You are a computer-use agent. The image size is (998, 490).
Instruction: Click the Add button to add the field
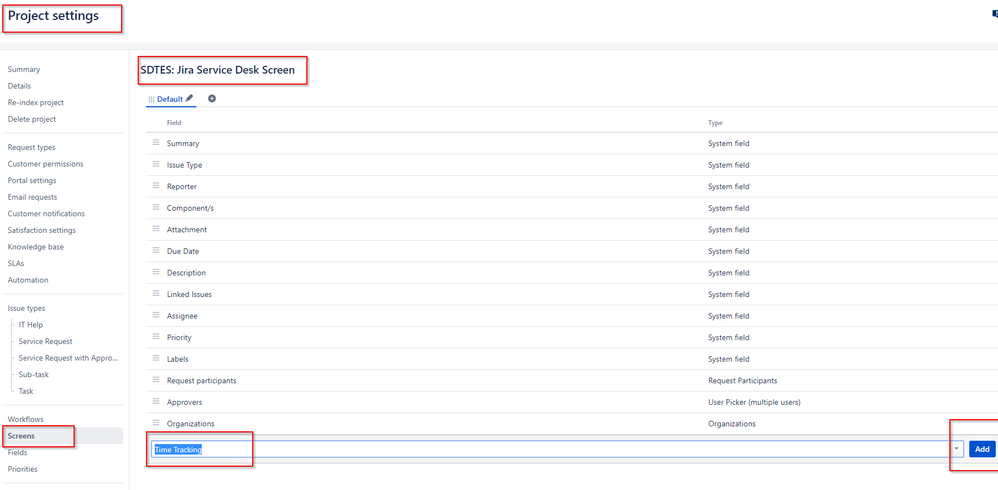click(982, 449)
